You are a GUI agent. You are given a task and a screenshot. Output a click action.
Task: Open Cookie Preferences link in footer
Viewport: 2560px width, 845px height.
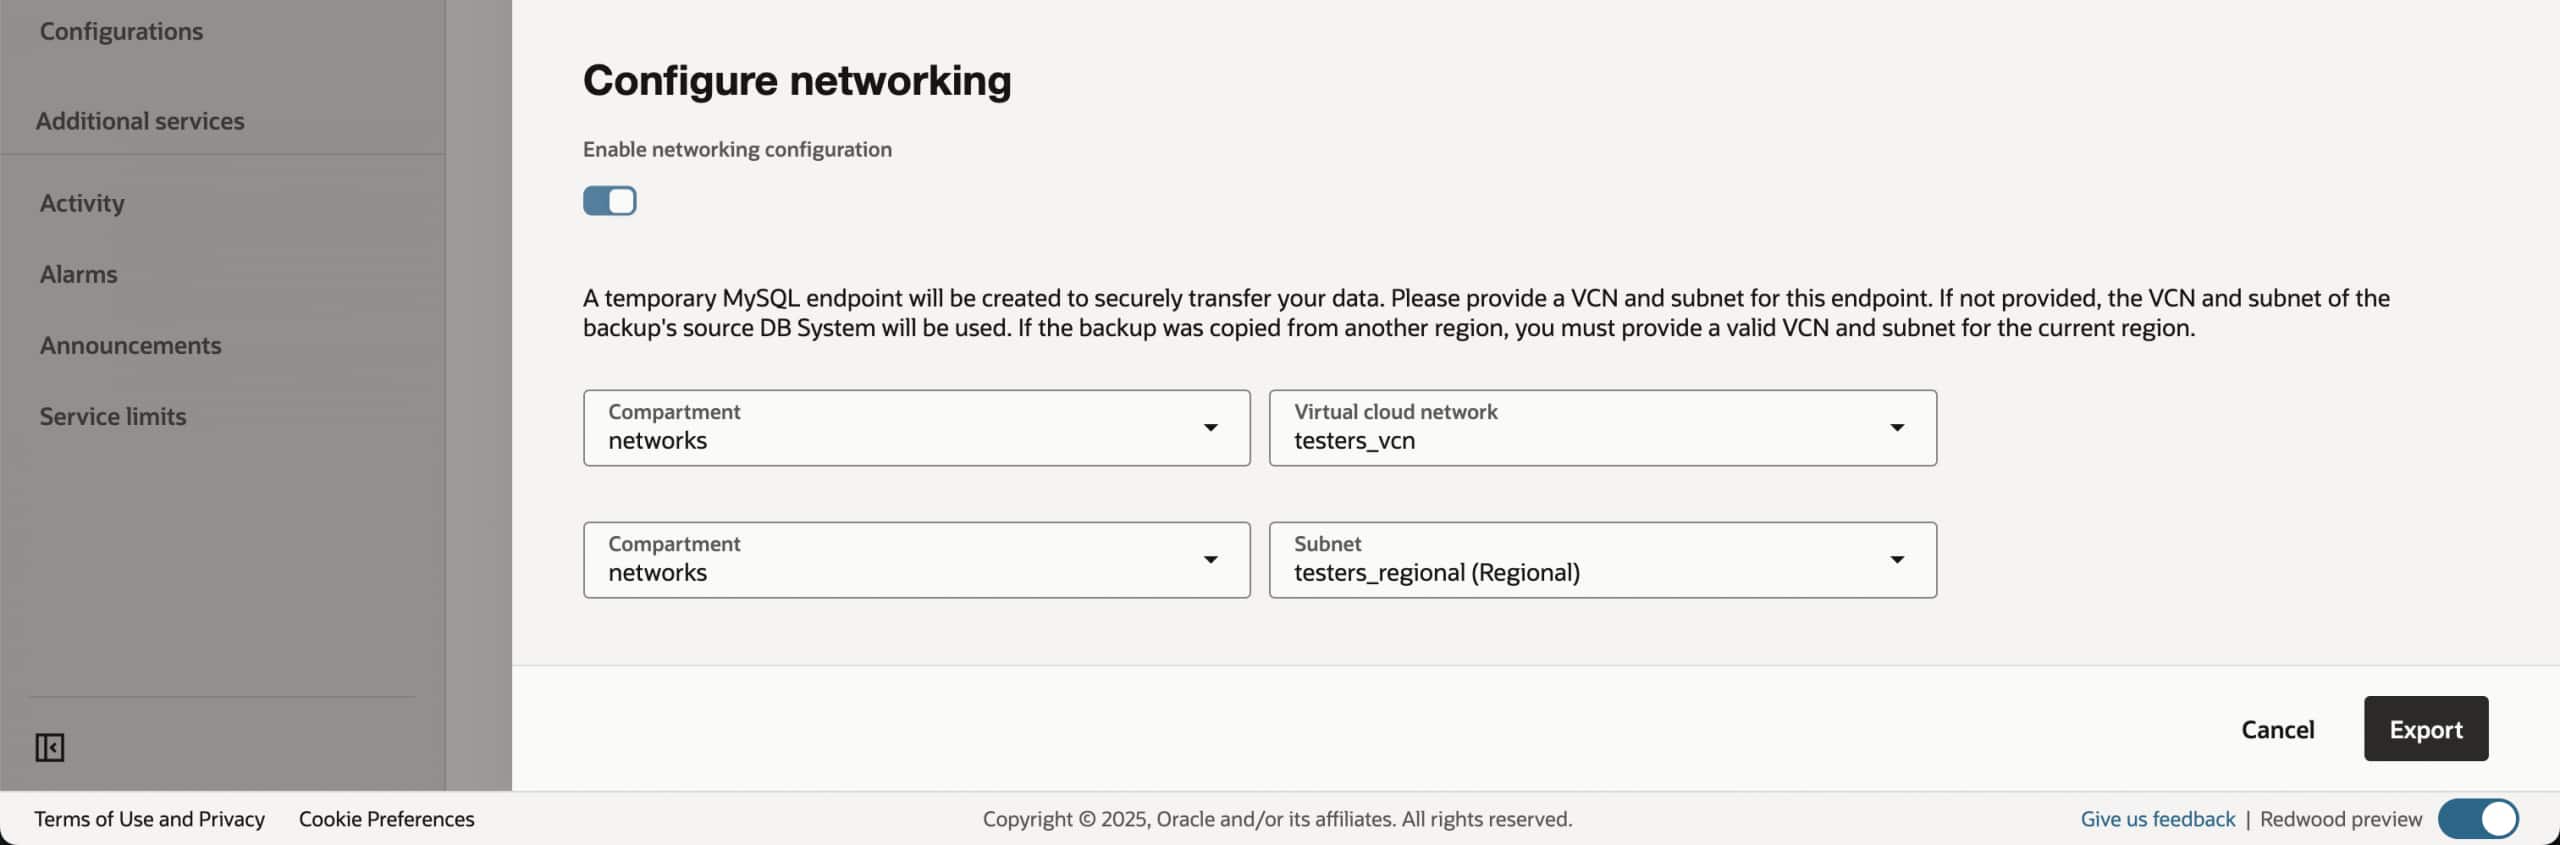[386, 819]
